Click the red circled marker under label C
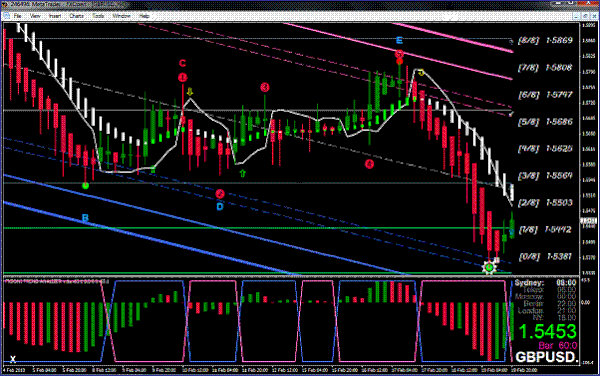 pos(183,78)
